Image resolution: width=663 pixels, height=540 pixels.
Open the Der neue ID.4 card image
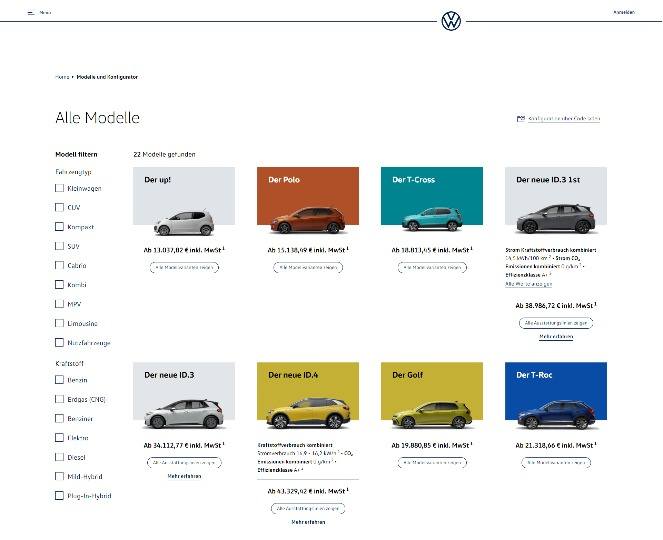click(308, 396)
